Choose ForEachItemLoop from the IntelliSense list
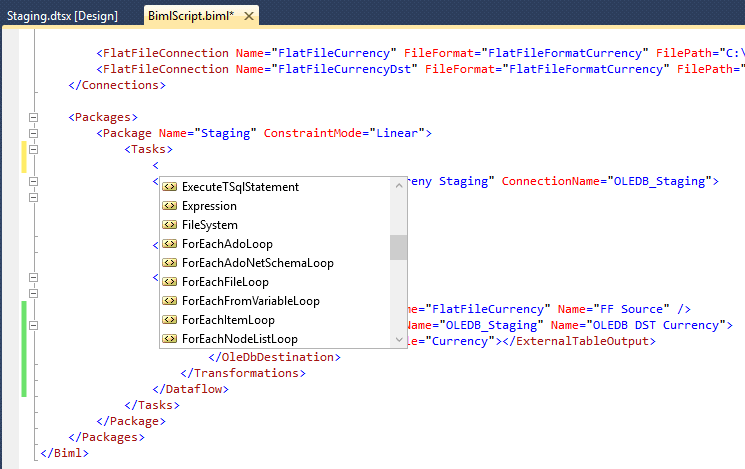Viewport: 745px width, 469px height. pos(228,320)
